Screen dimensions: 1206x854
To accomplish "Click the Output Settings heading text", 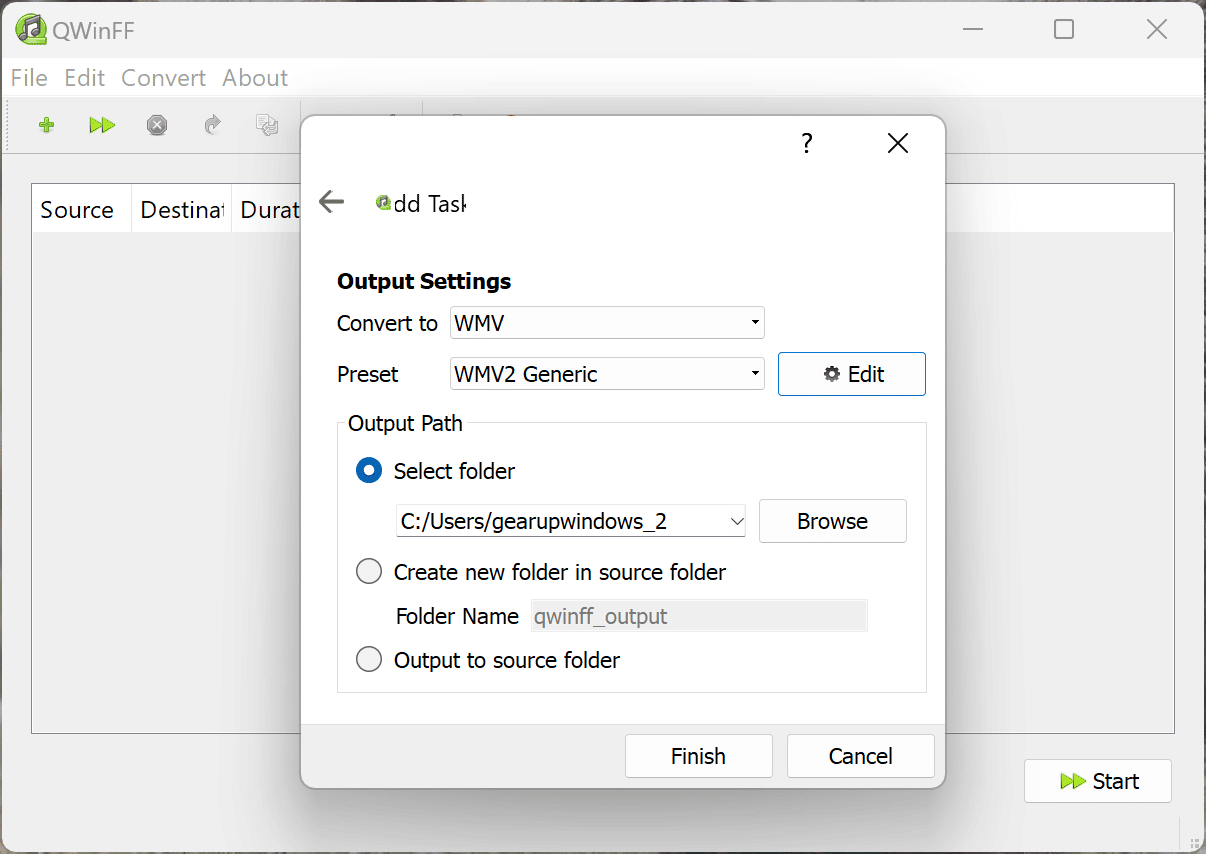I will tap(424, 281).
